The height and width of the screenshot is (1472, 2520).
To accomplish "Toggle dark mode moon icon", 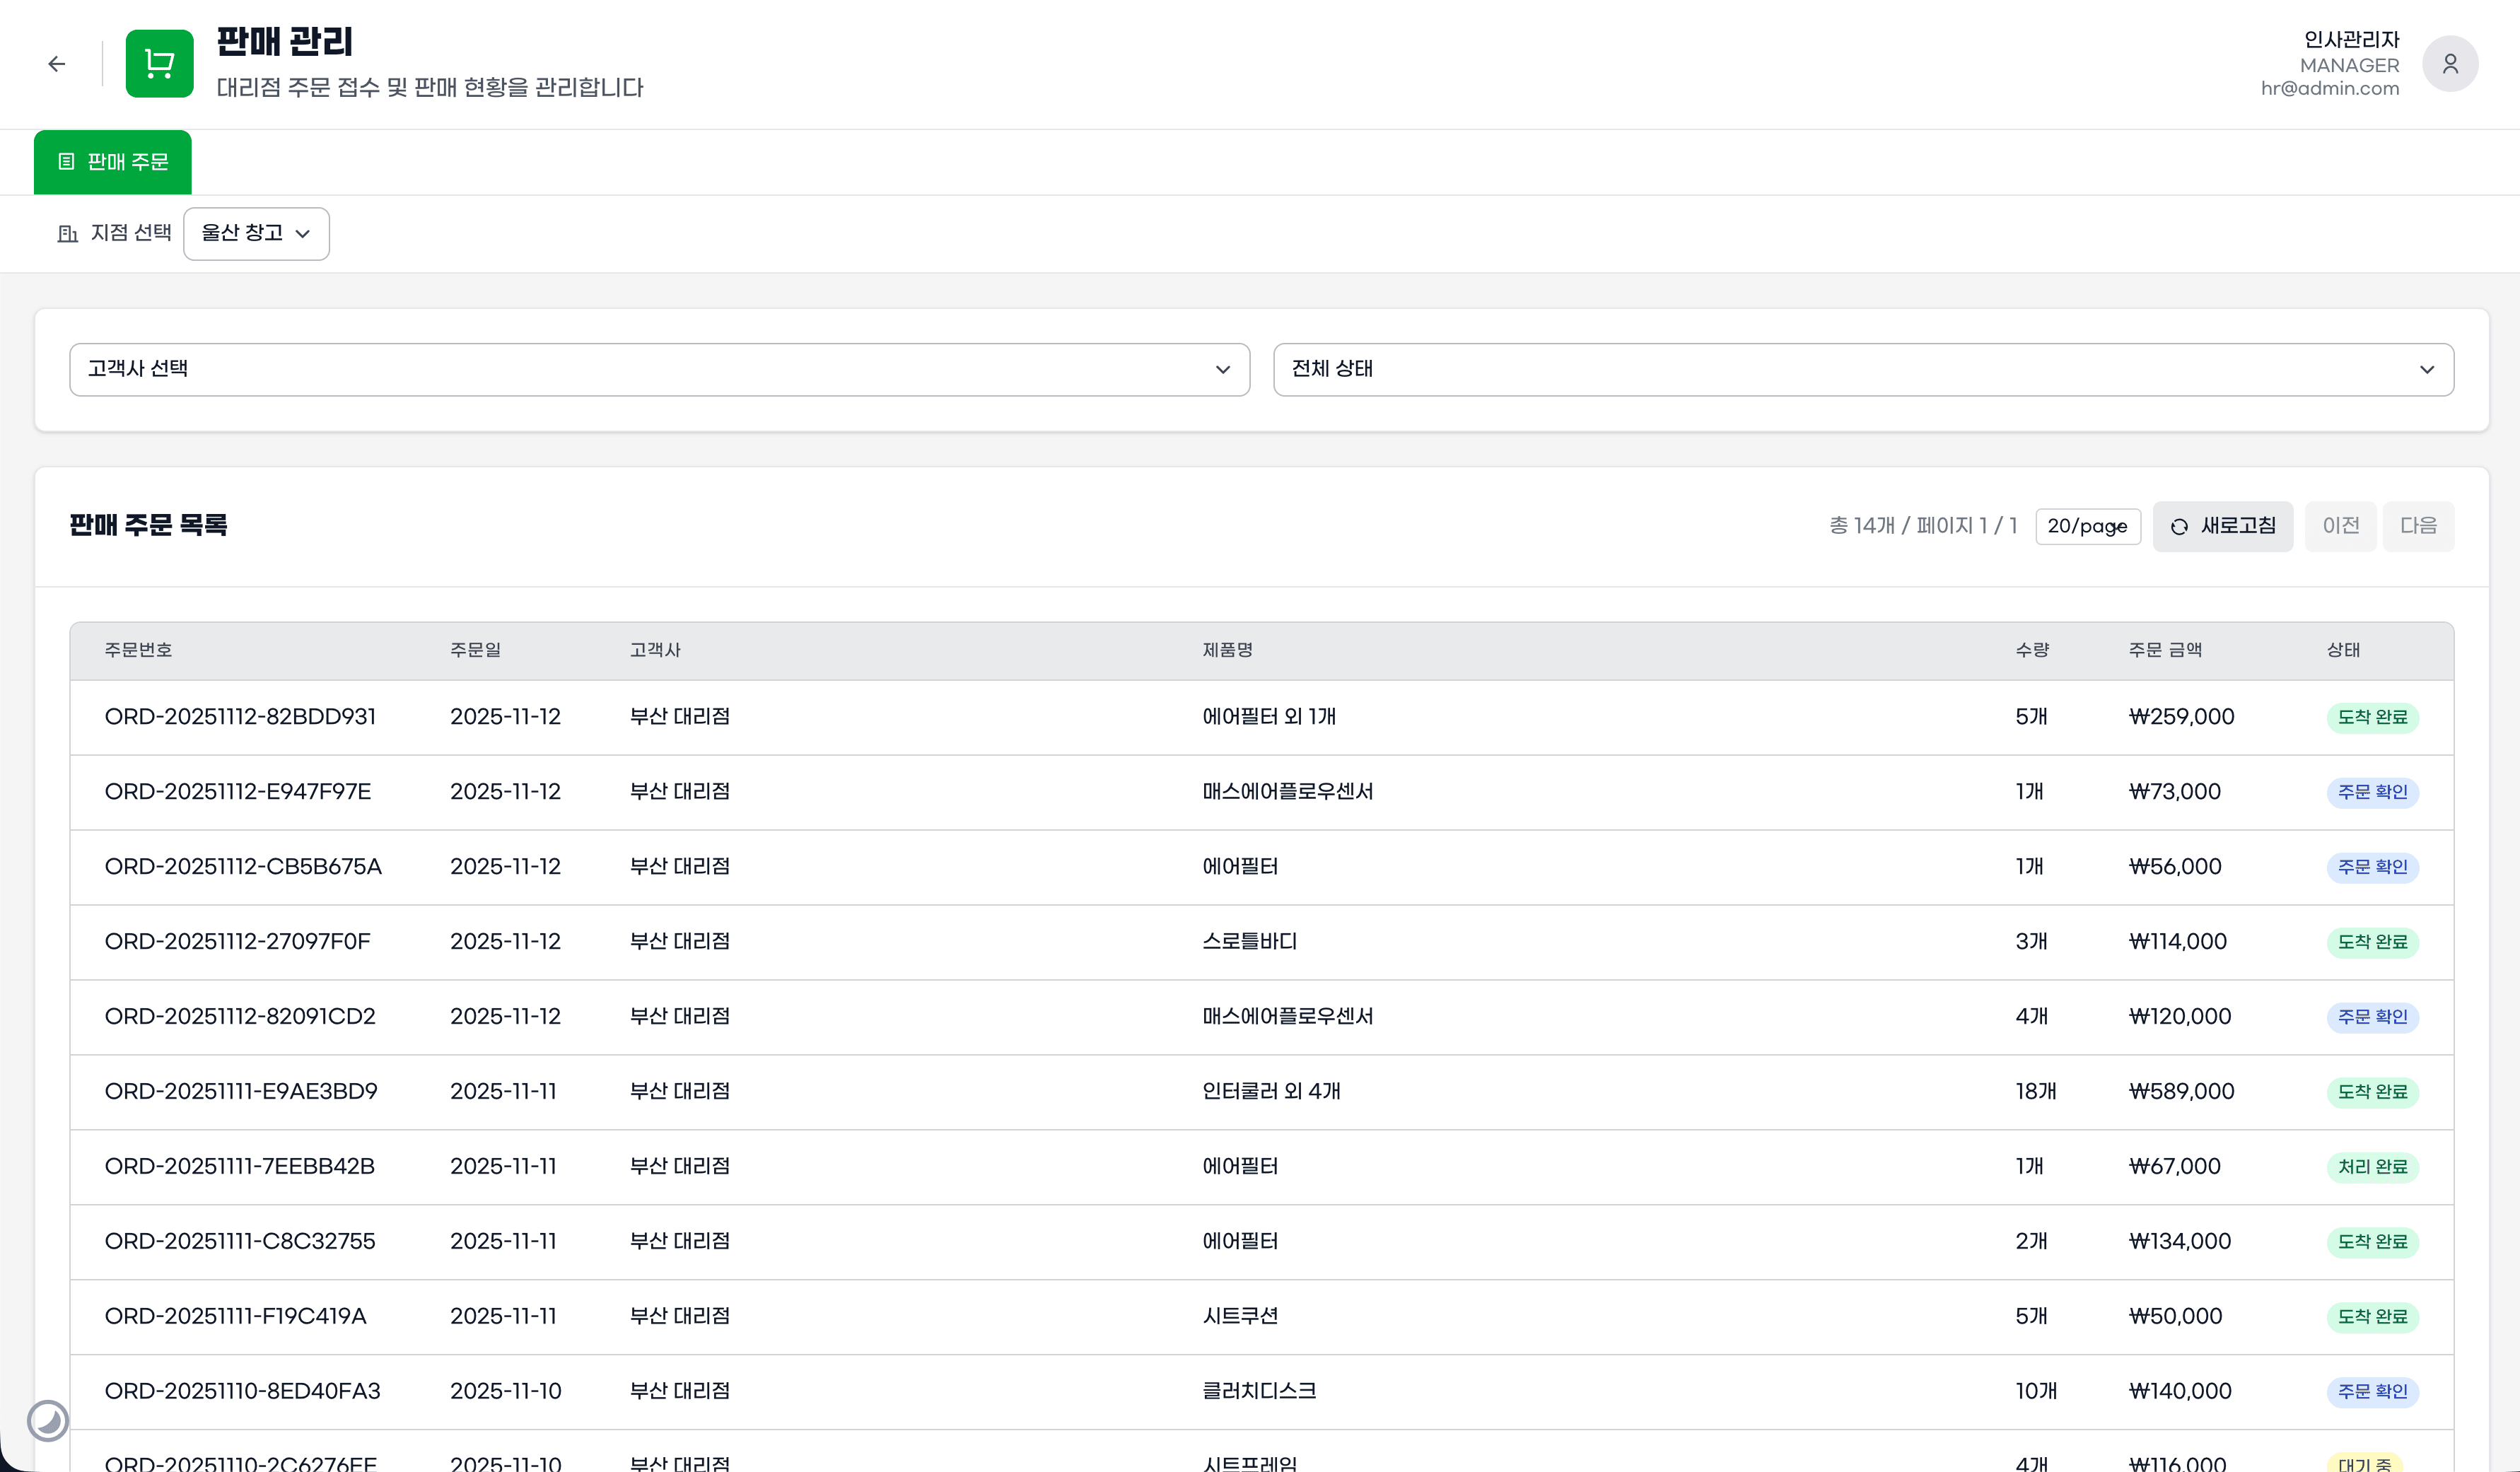I will coord(47,1420).
